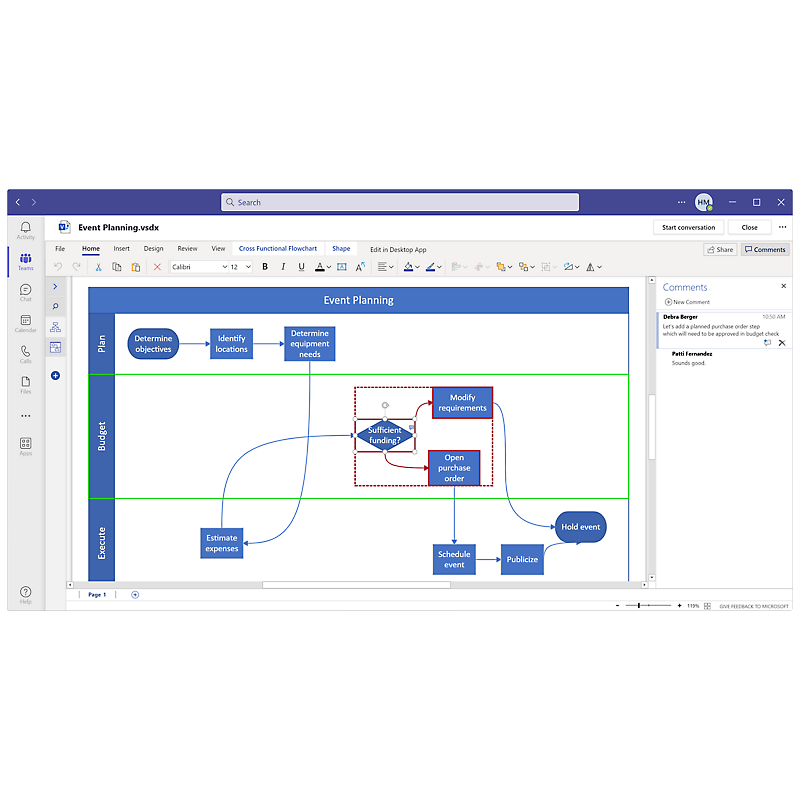Image resolution: width=800 pixels, height=800 pixels.
Task: Open the line color dropdown arrow
Action: point(439,267)
